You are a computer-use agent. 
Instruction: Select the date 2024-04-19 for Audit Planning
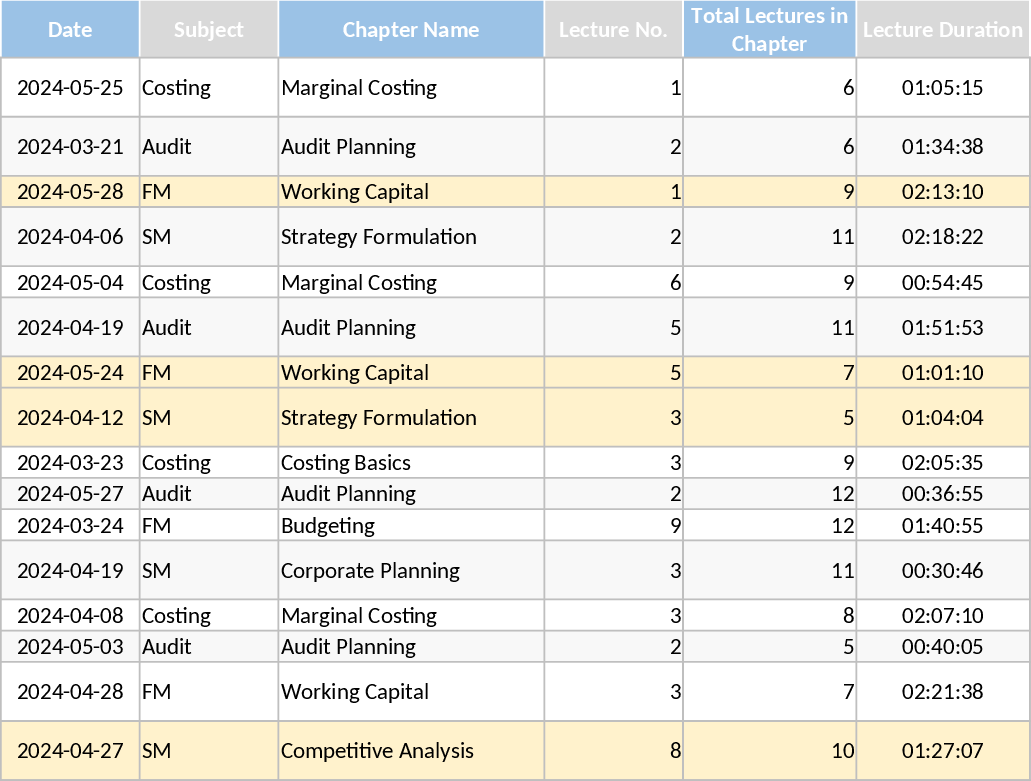click(x=69, y=327)
